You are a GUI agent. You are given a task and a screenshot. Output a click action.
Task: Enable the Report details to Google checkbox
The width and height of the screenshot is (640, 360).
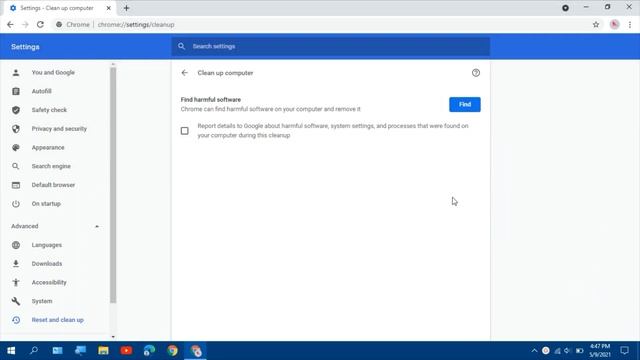coord(184,131)
